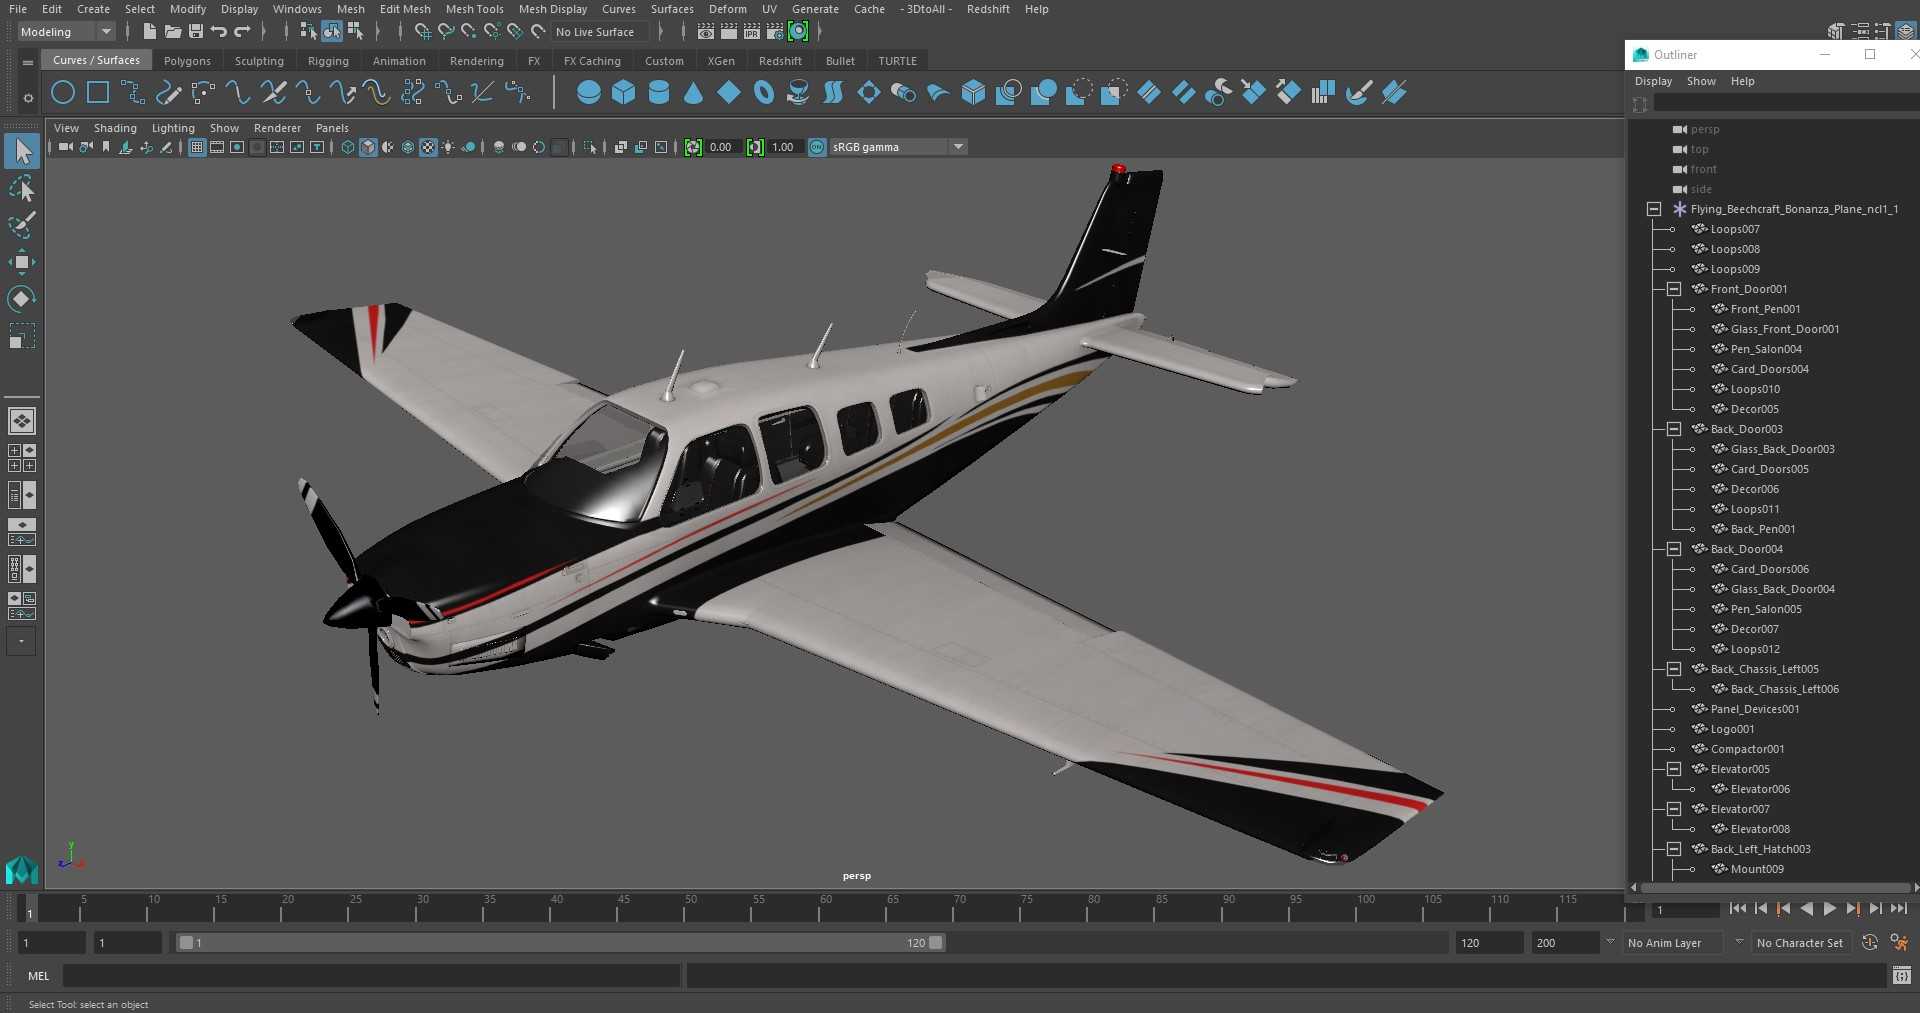Click the Outliner horizontal scrollbar
Image resolution: width=1920 pixels, height=1013 pixels.
coord(1774,887)
